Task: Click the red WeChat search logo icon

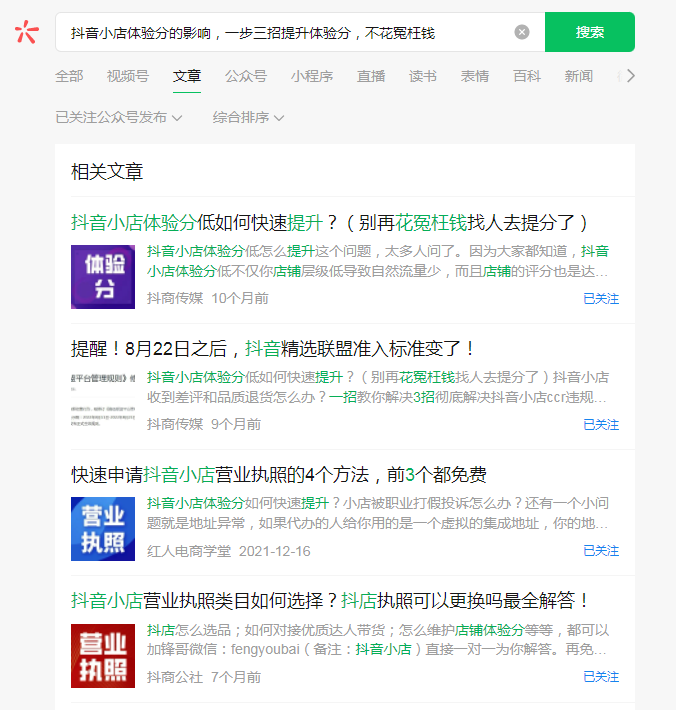Action: pos(27,32)
